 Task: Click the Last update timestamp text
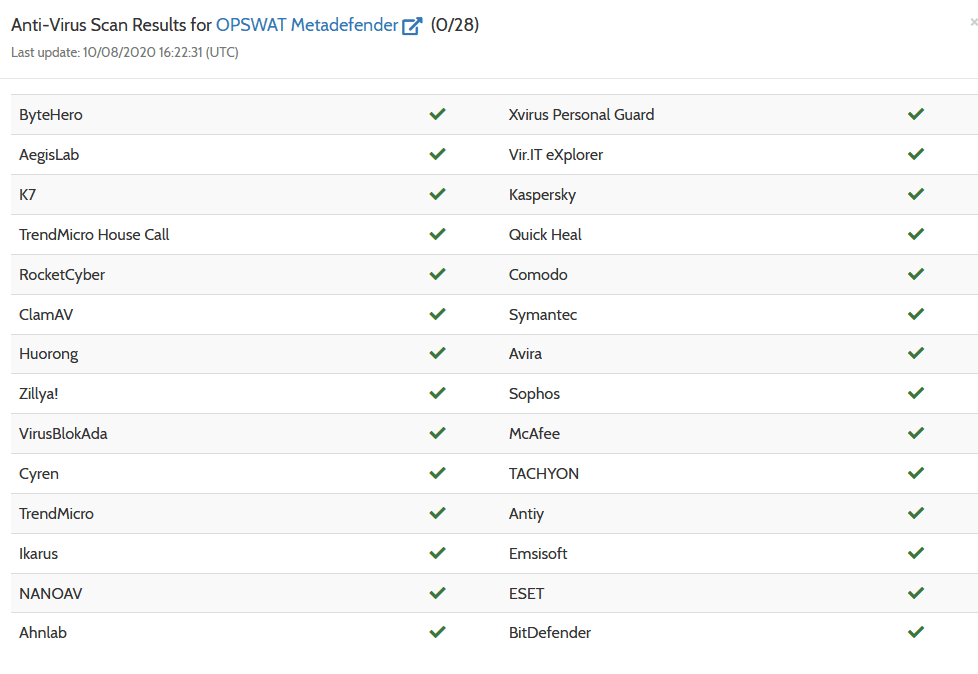pos(125,52)
